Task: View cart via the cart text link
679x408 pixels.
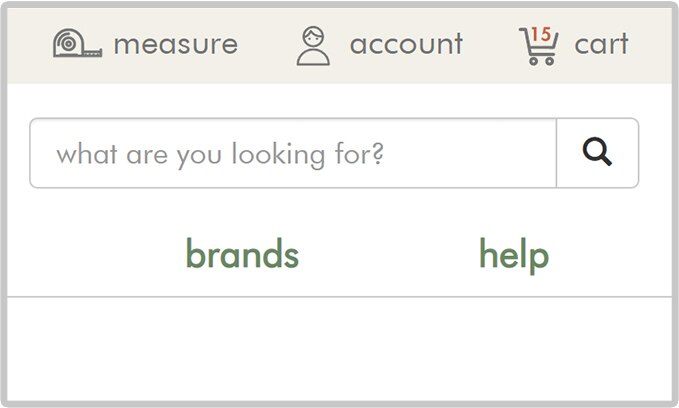Action: pyautogui.click(x=601, y=44)
